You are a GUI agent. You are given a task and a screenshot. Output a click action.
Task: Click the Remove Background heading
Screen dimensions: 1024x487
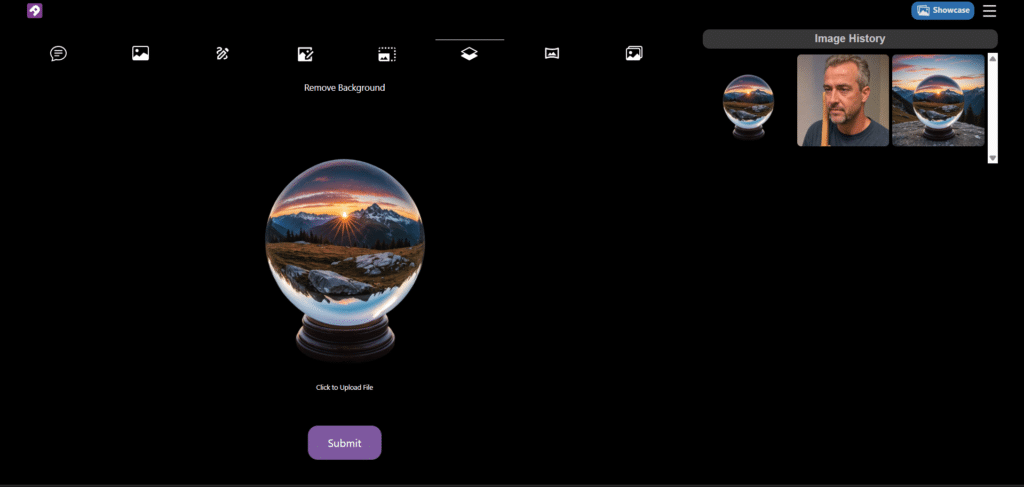point(345,87)
